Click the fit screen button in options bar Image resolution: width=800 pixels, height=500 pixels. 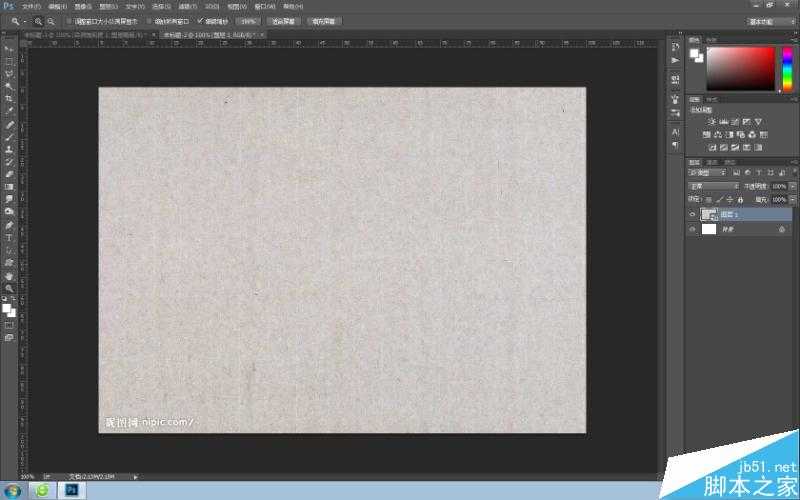click(x=284, y=20)
